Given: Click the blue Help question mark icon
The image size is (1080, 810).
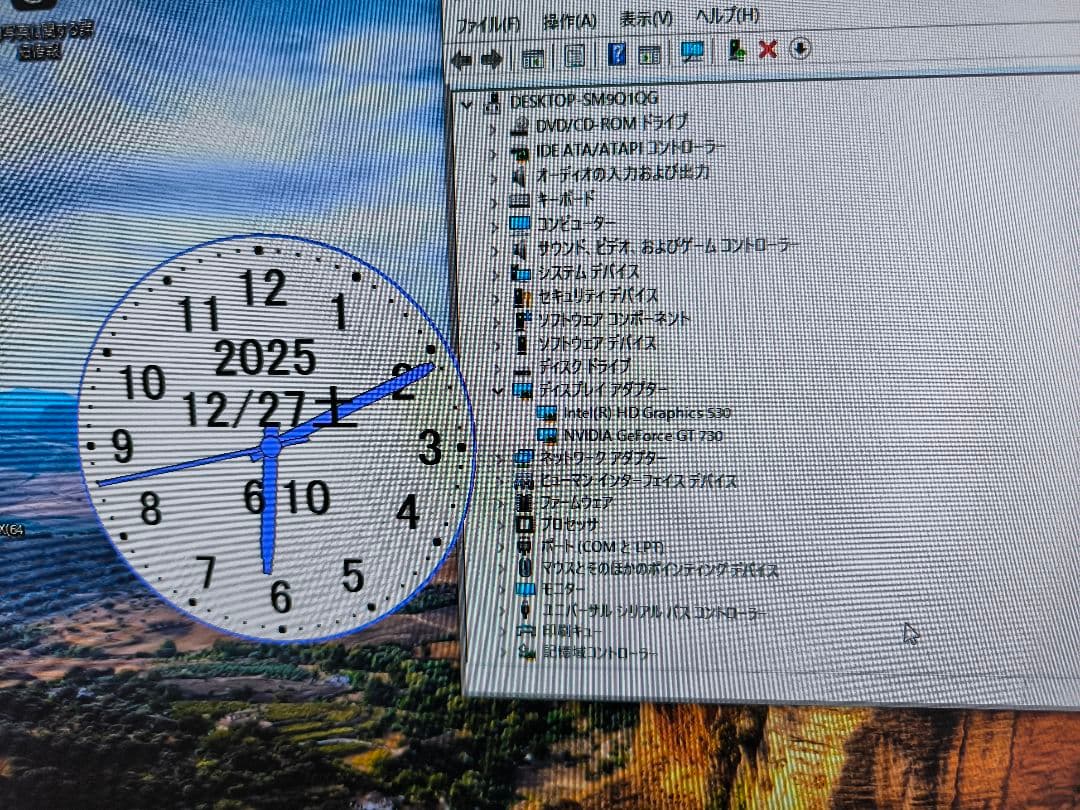Looking at the screenshot, I should pyautogui.click(x=616, y=54).
